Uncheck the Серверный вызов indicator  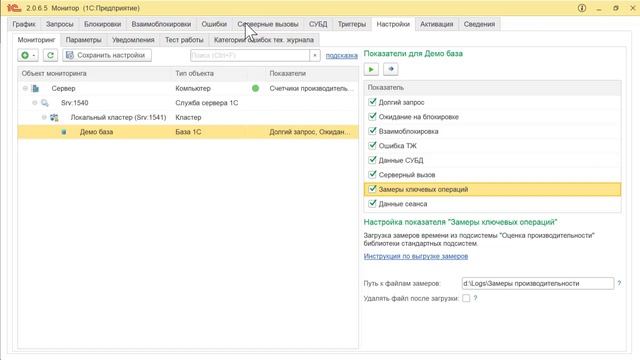pyautogui.click(x=372, y=175)
